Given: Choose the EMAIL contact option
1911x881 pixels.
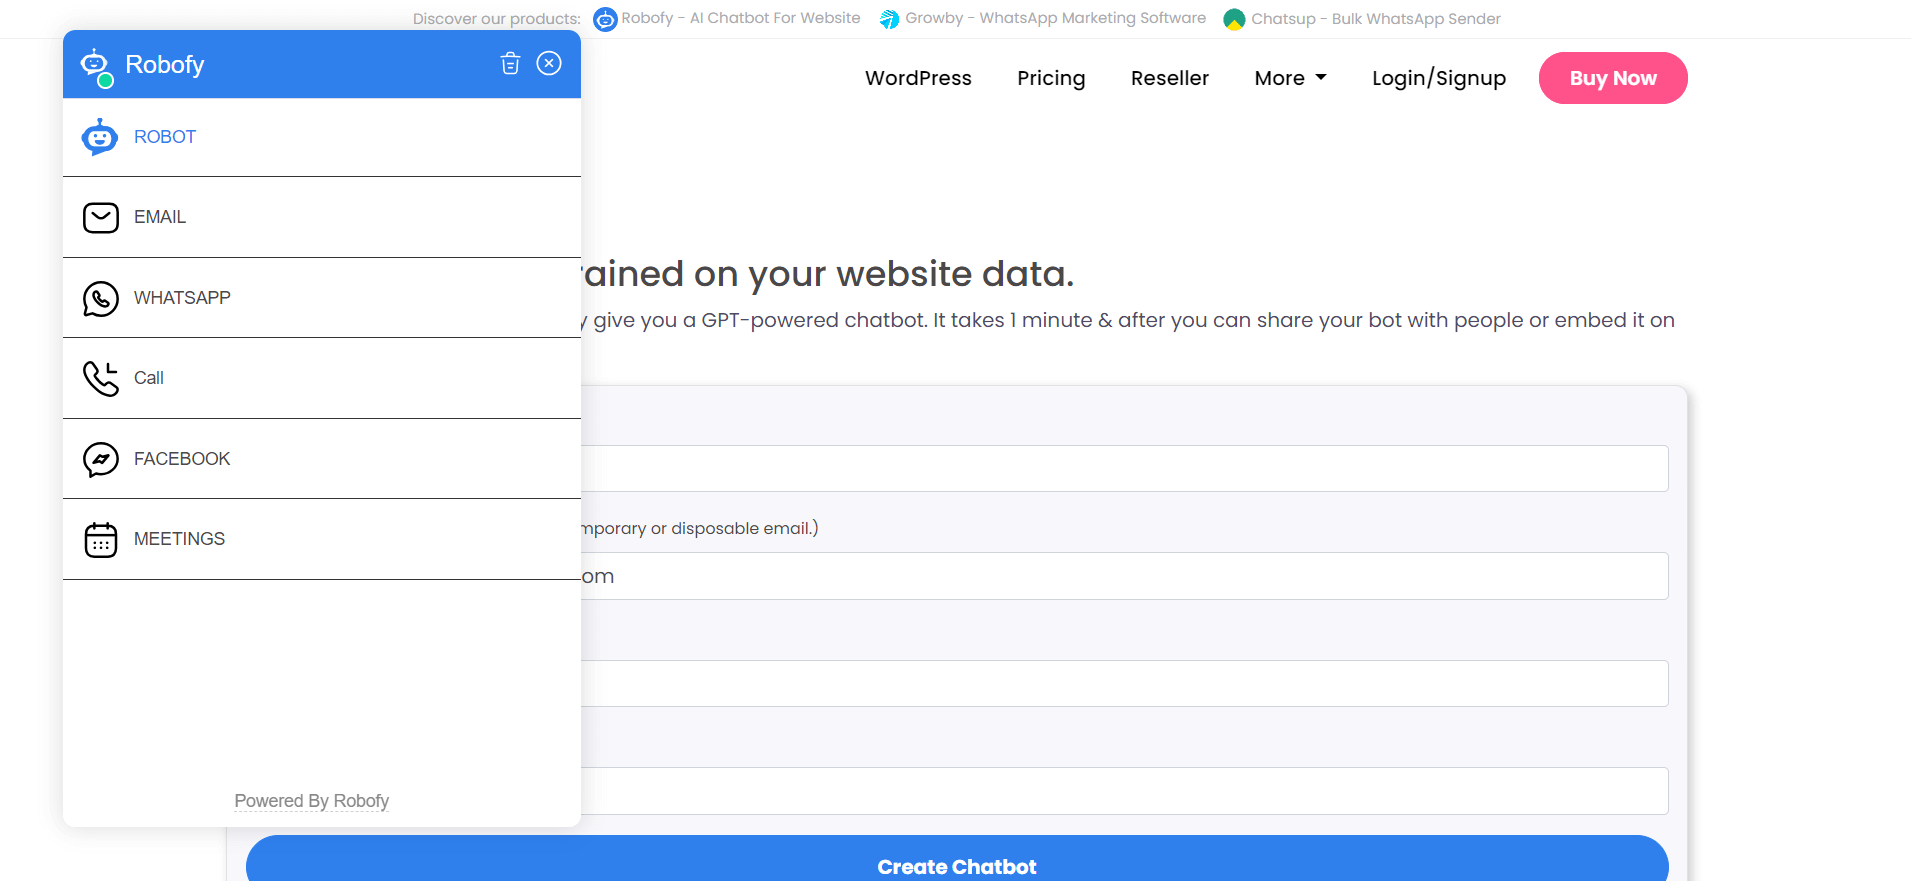Looking at the screenshot, I should point(322,217).
